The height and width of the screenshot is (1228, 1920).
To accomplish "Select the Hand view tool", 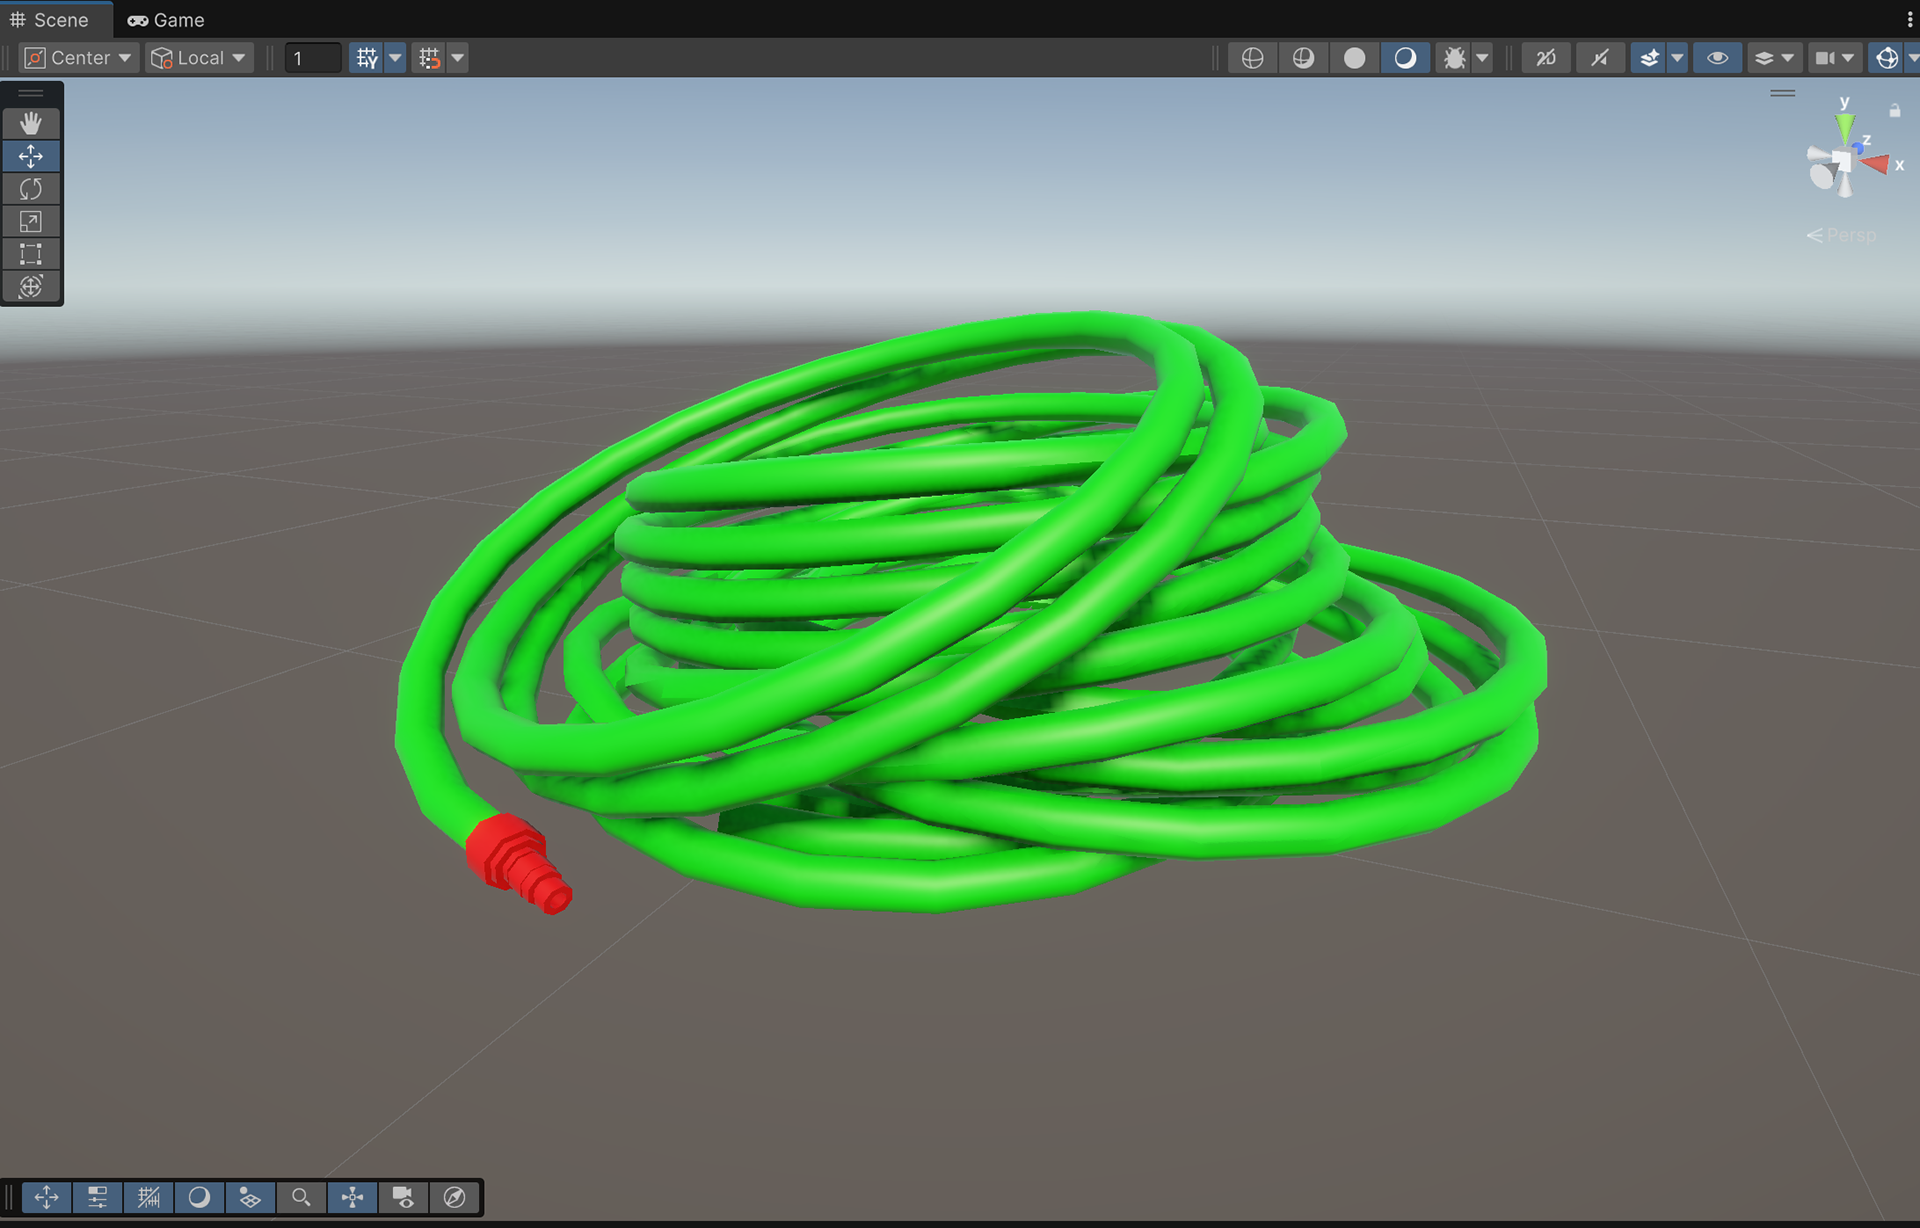I will [x=31, y=123].
